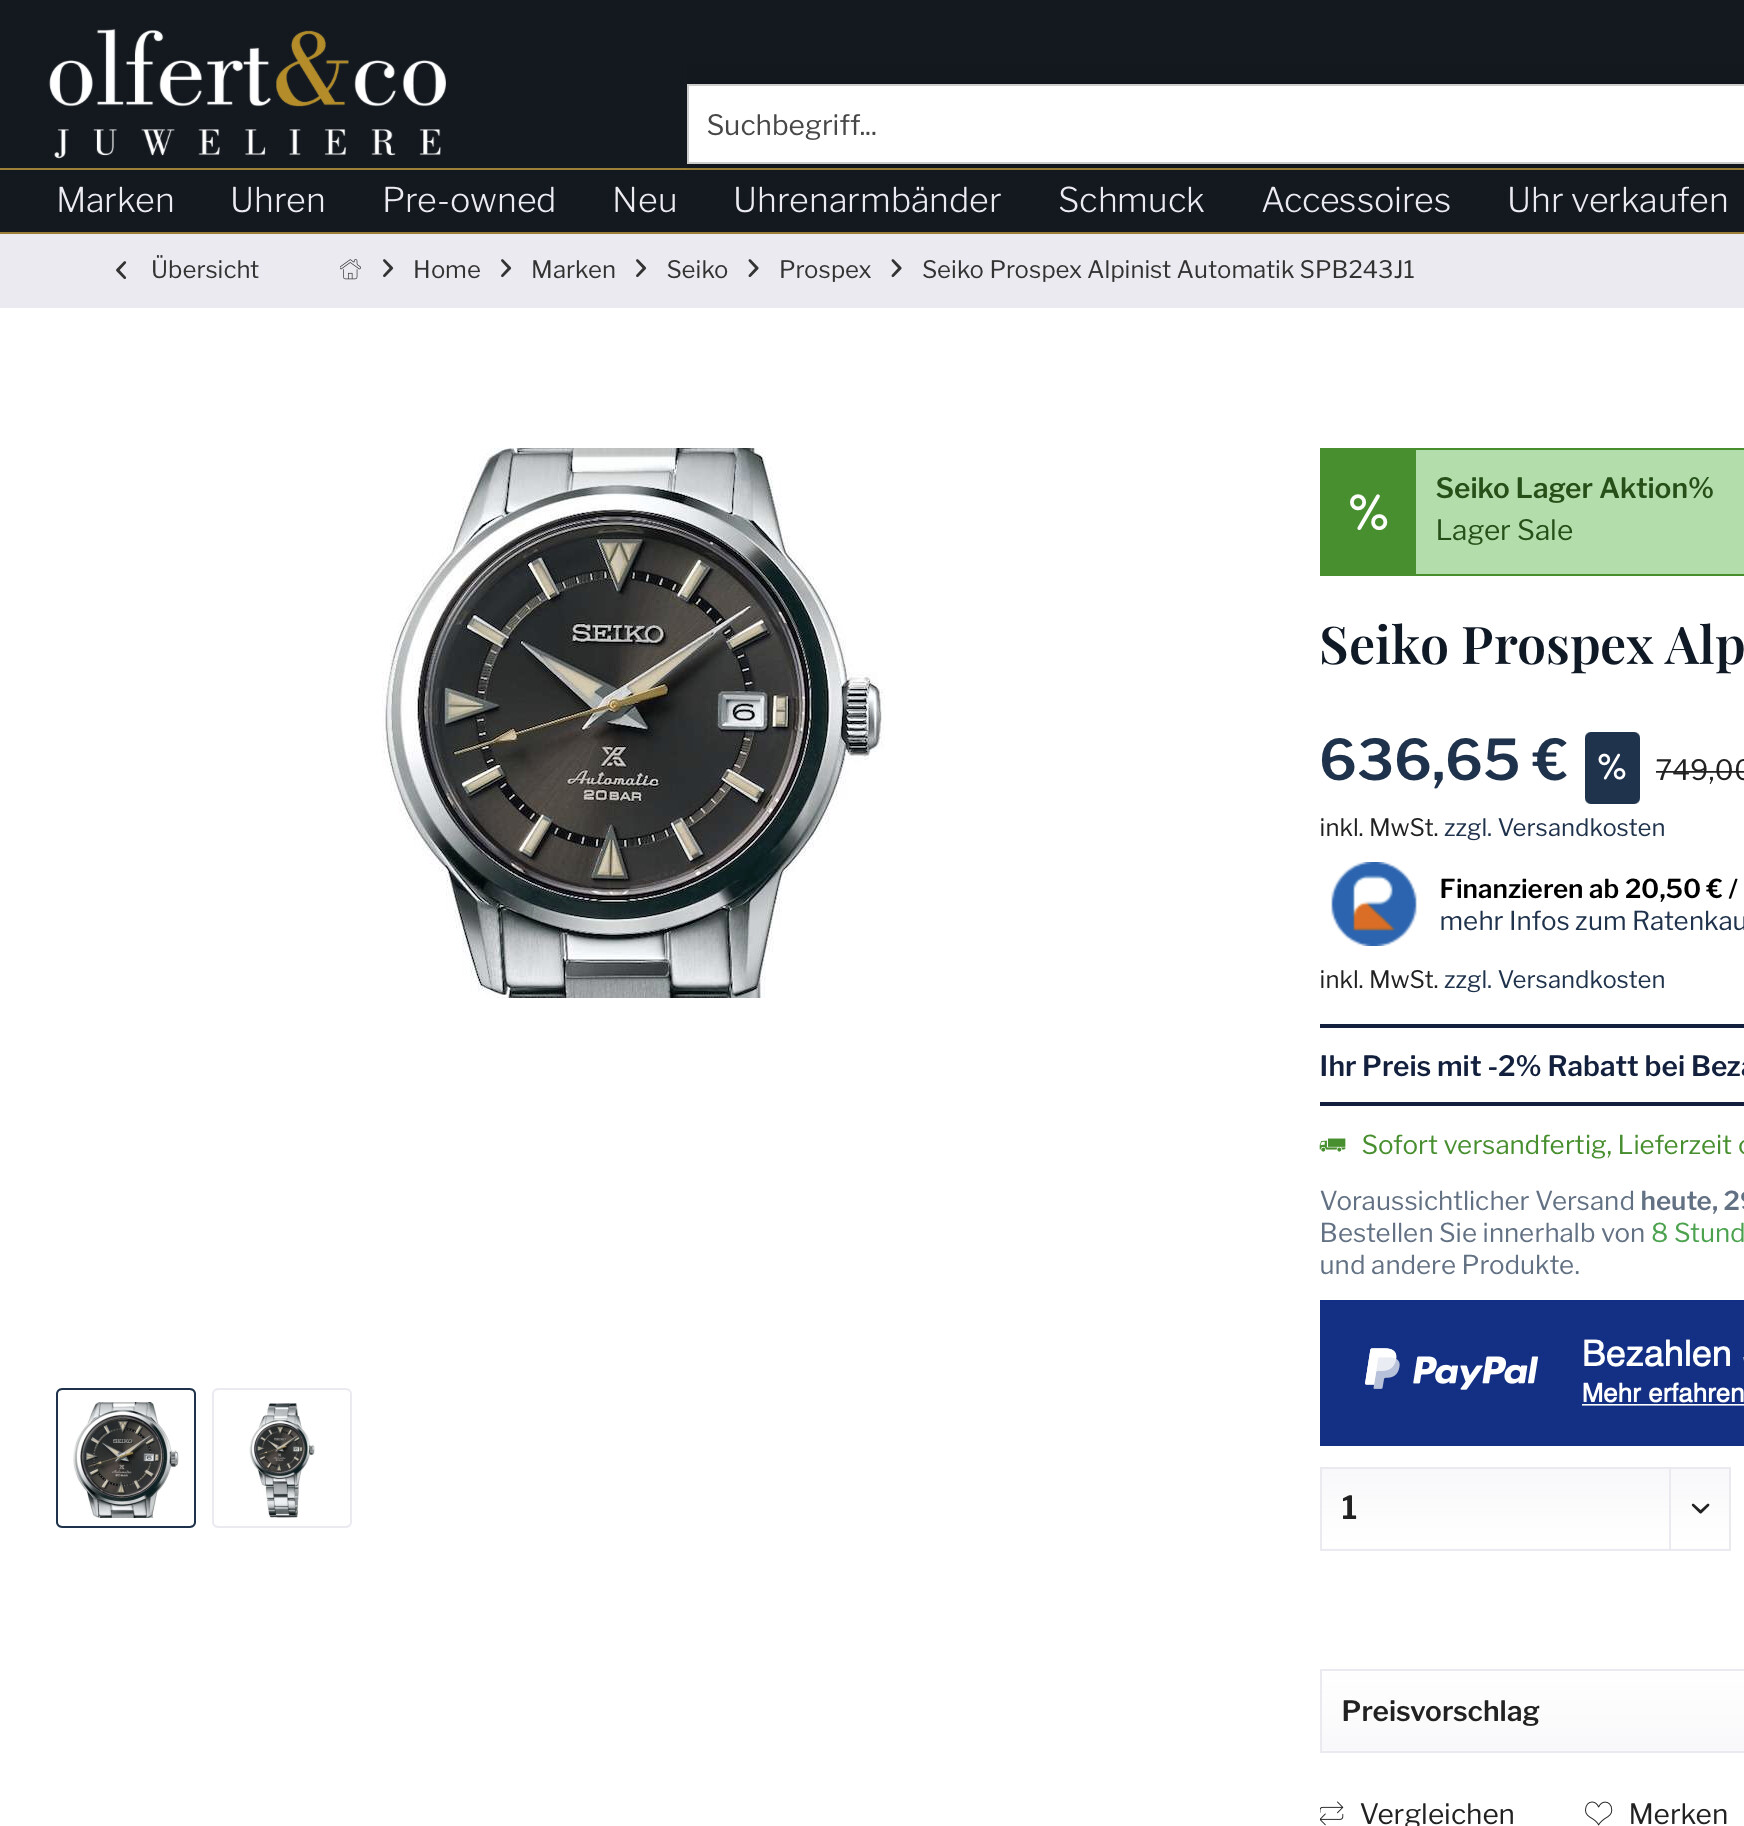Open the Uhren menu

[x=278, y=200]
